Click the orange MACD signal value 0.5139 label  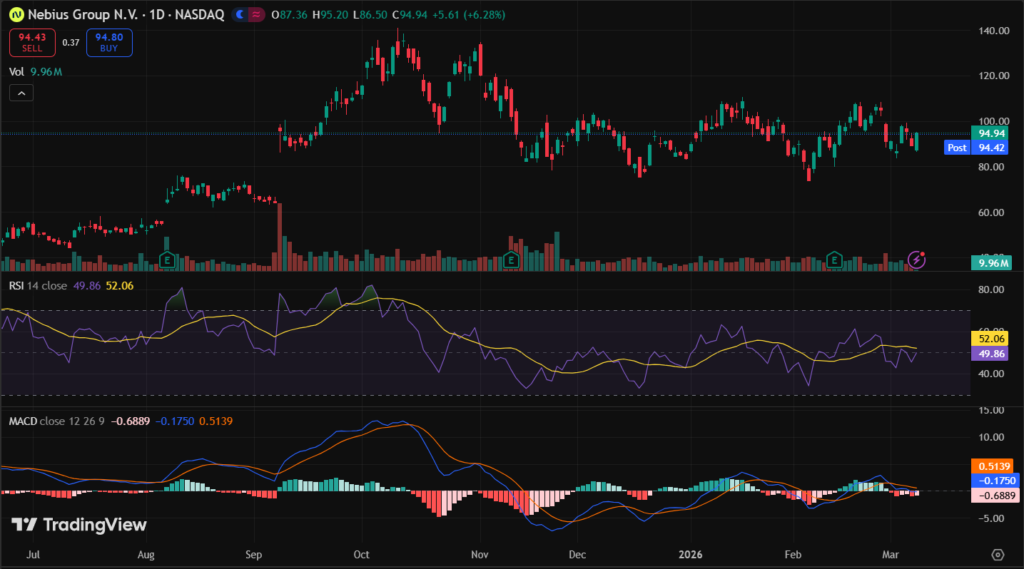pos(990,466)
